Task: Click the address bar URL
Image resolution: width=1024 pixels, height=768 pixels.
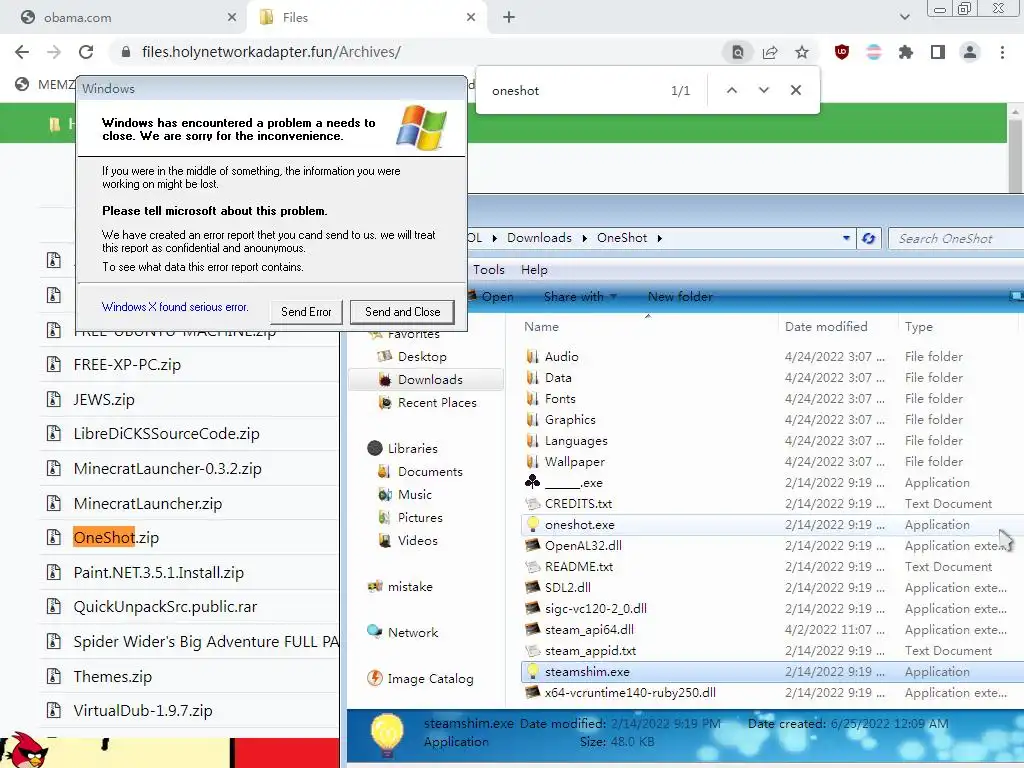Action: (271, 52)
